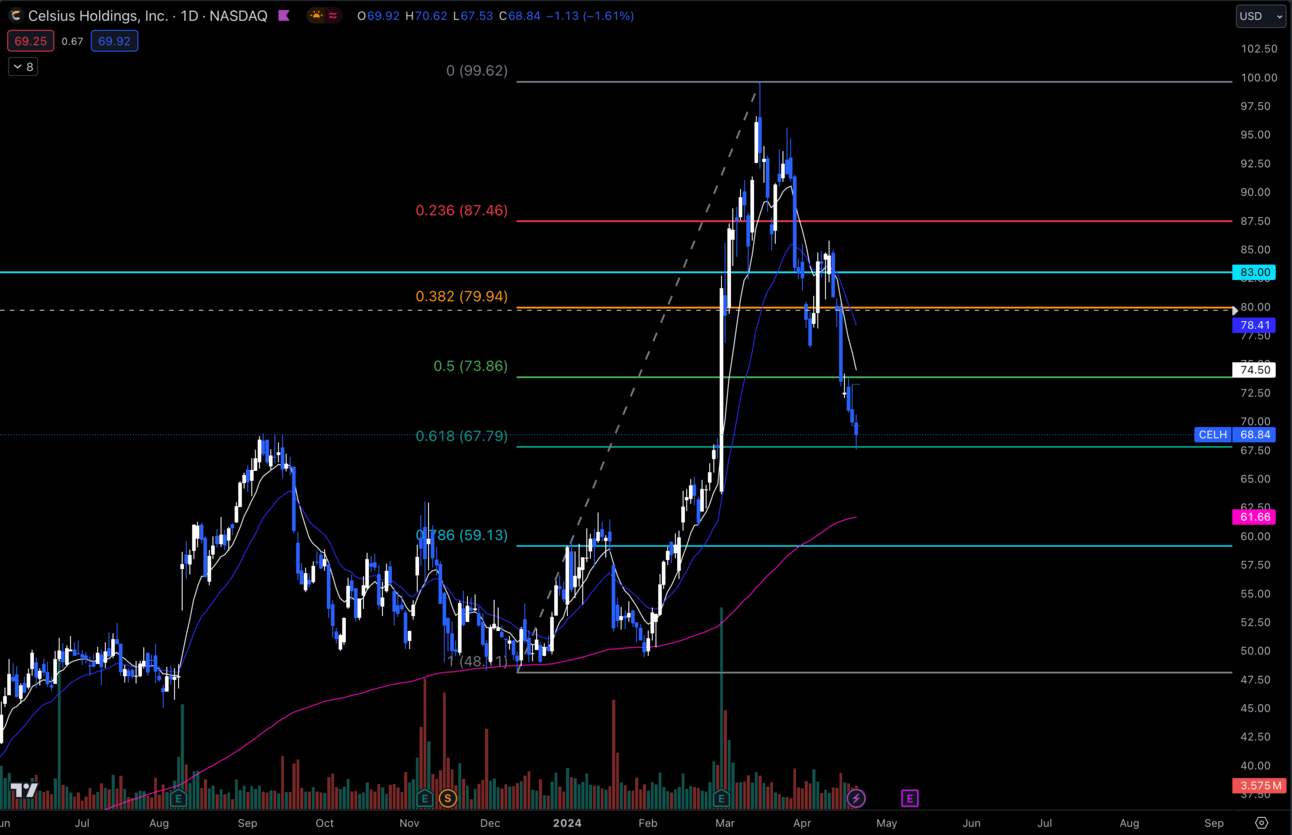Click the blue 69.92 buy price button
The image size is (1292, 835).
point(113,41)
